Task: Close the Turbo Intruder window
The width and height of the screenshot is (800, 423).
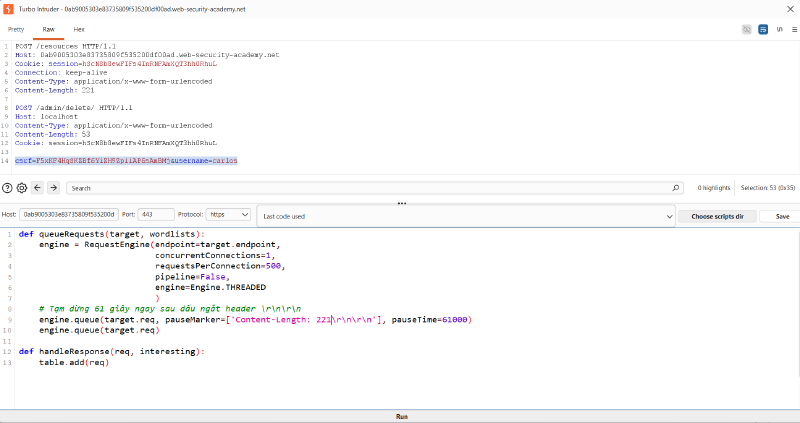Action: pos(790,9)
